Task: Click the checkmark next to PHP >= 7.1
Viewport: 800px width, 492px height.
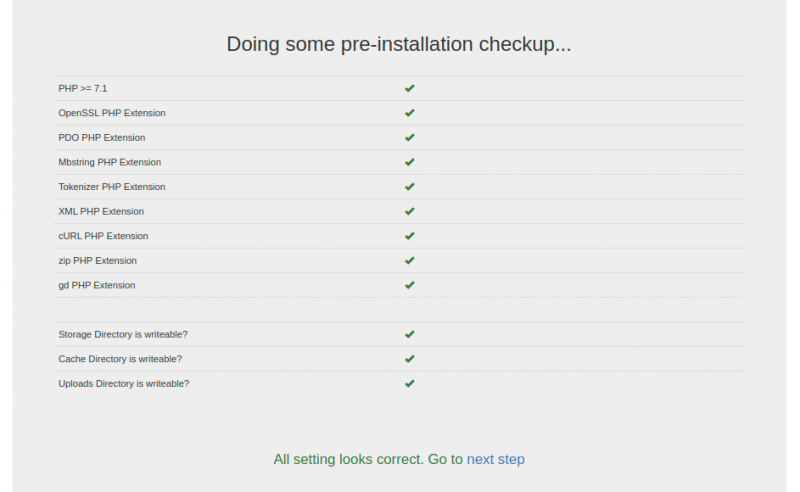Action: [410, 88]
